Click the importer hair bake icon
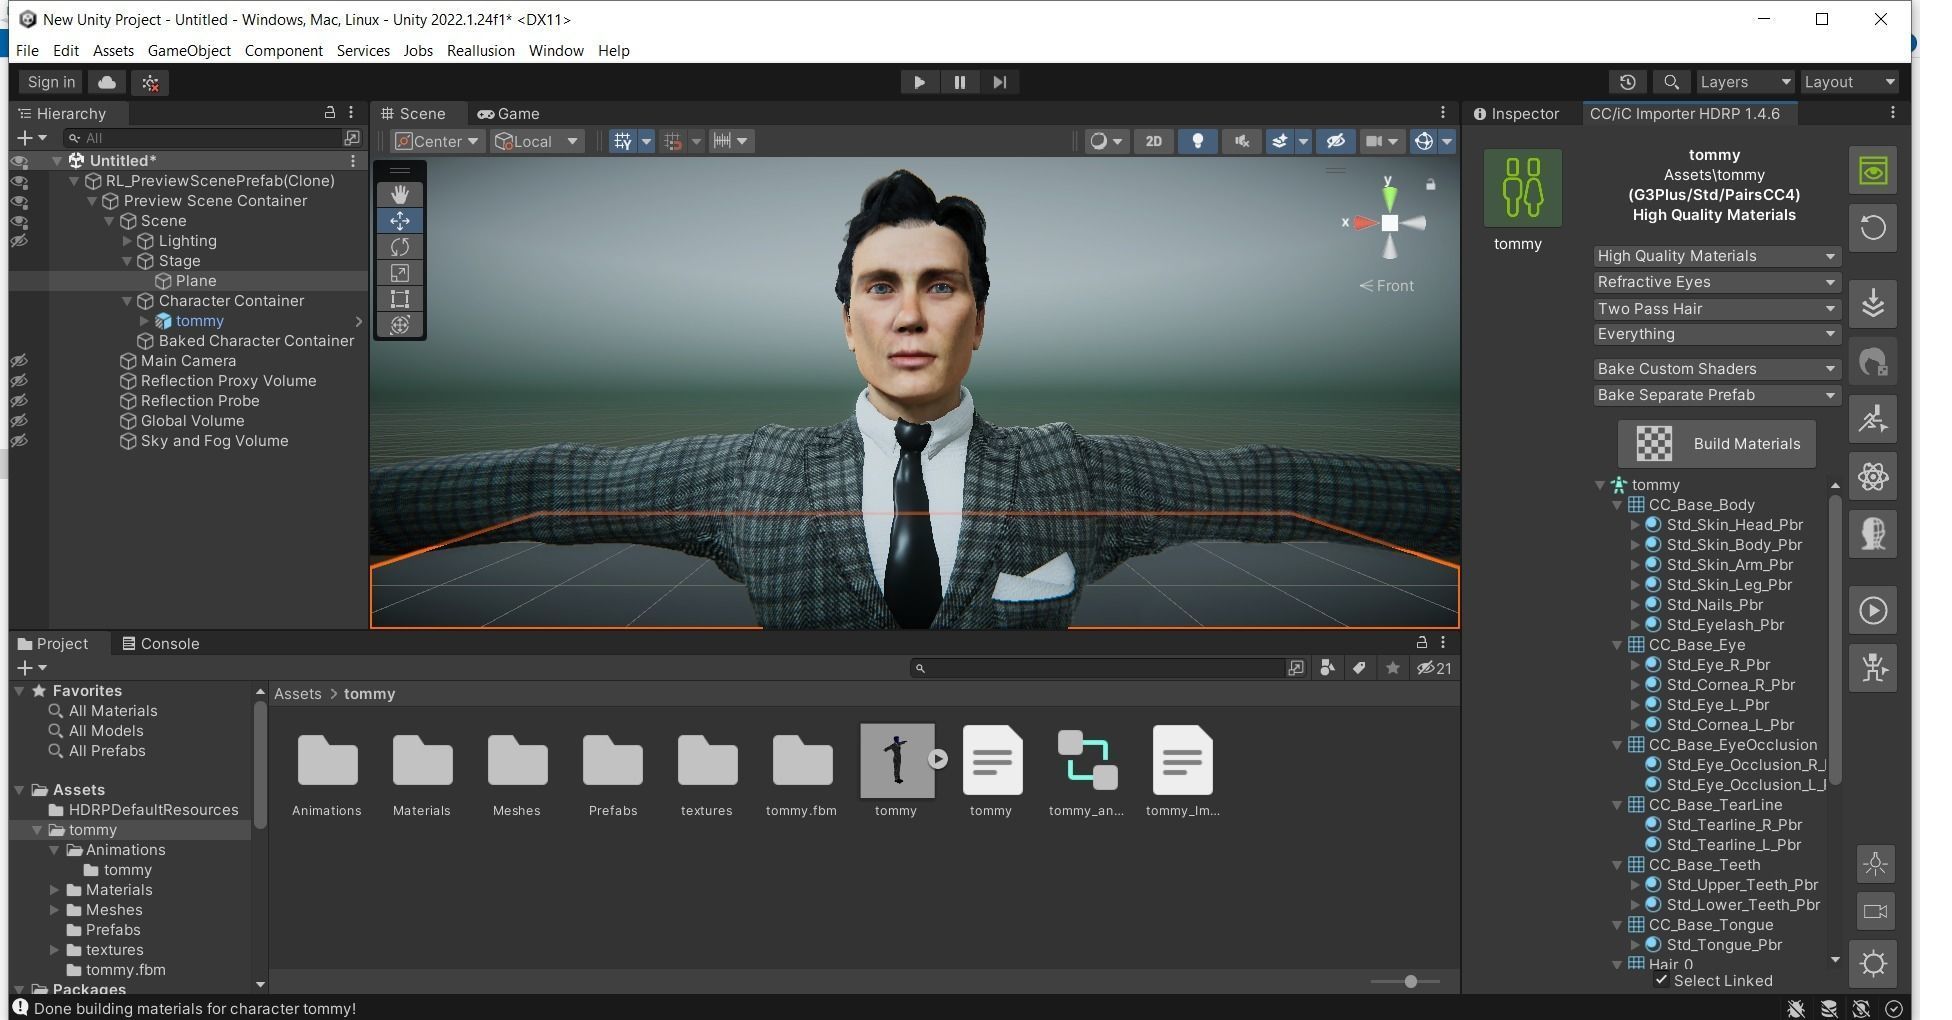1952x1020 pixels. pos(1873,362)
